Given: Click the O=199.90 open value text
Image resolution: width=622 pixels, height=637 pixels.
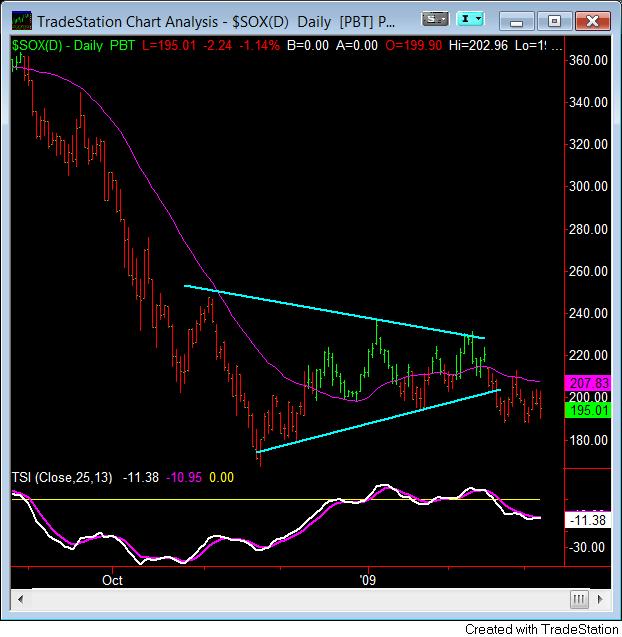Looking at the screenshot, I should pos(414,46).
